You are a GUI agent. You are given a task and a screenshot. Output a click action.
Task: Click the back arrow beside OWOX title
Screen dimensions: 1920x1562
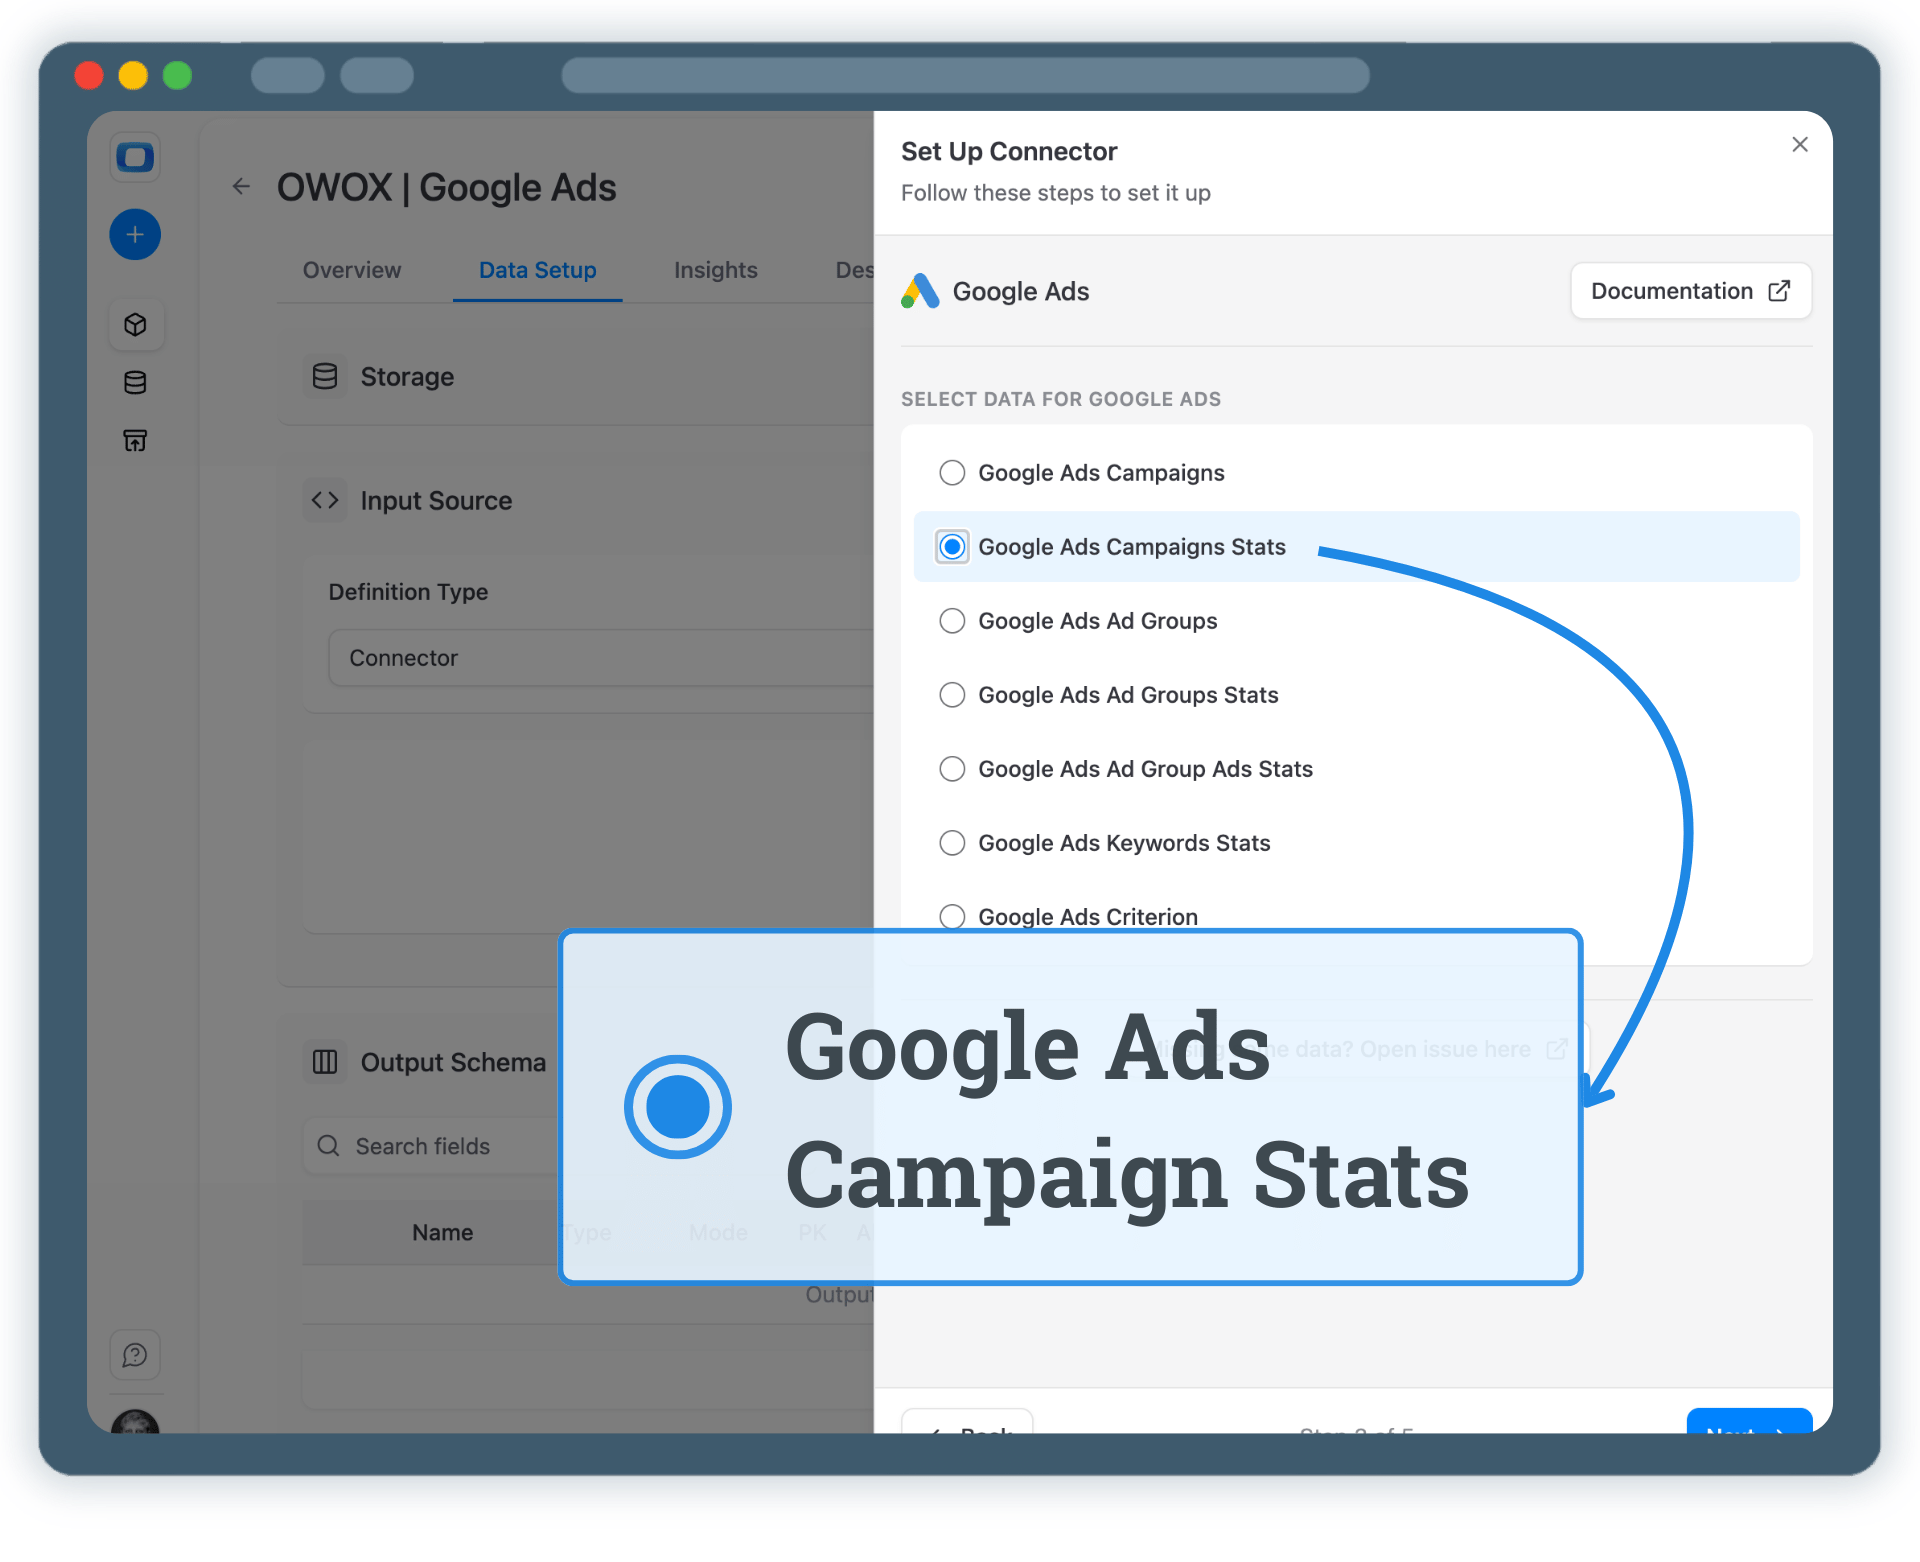pos(241,187)
